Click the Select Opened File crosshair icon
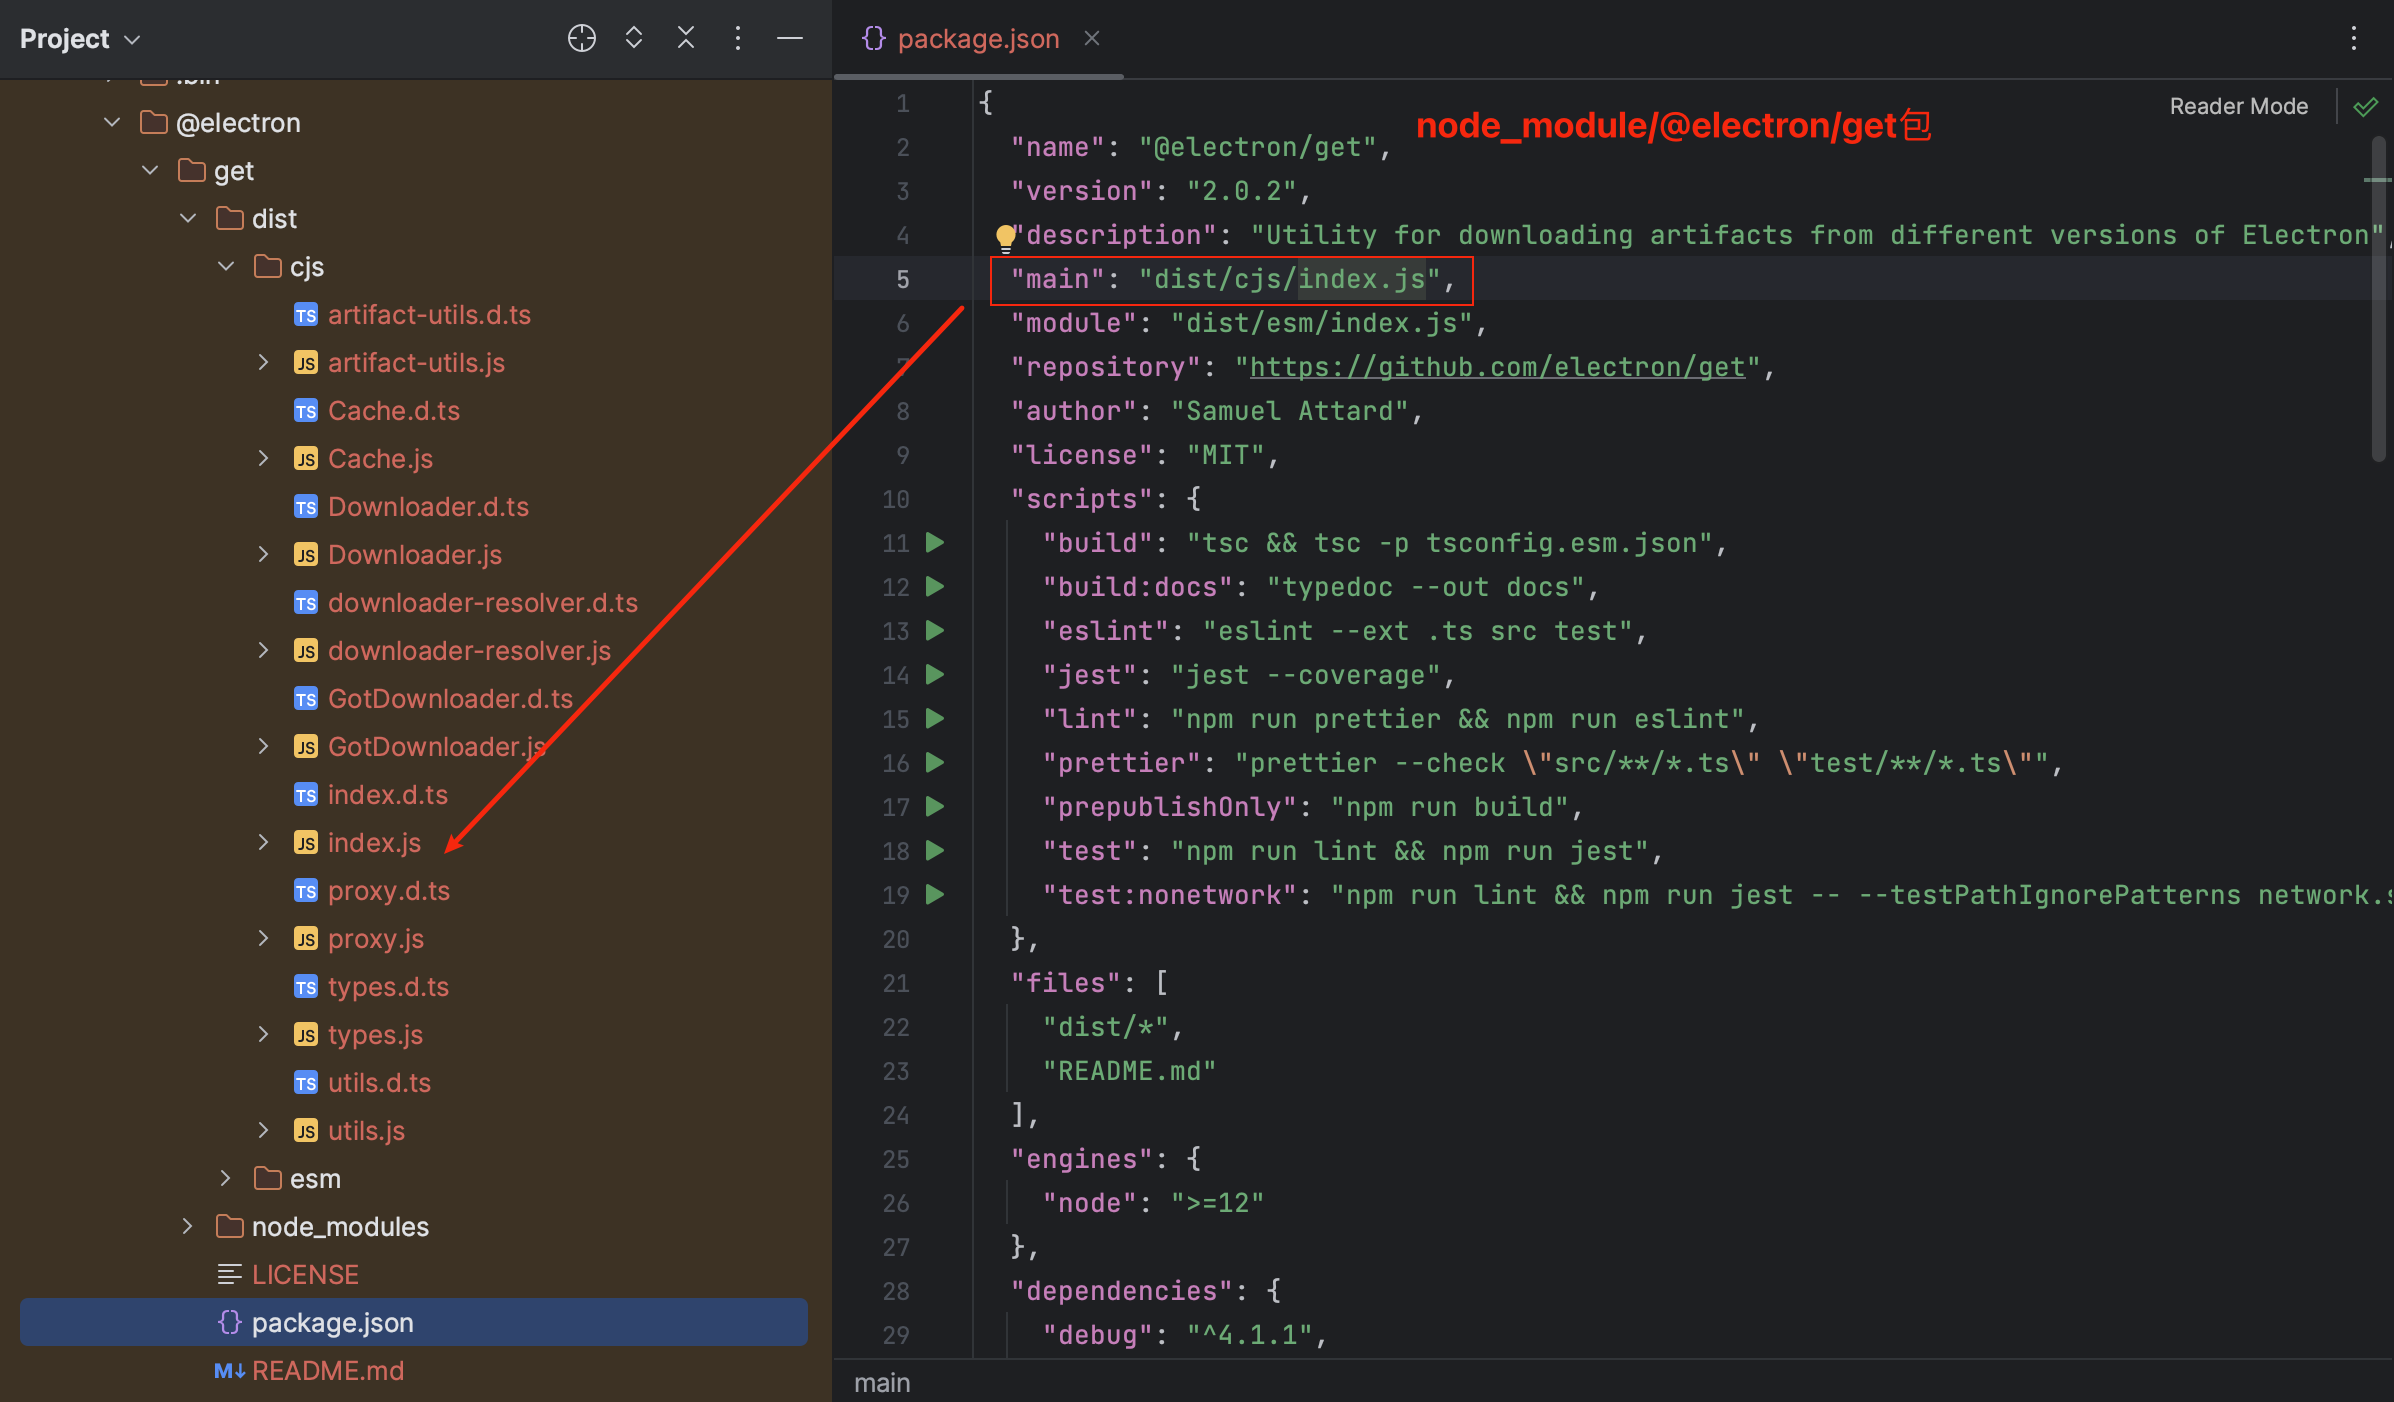Screen dimensions: 2394x1402 (581, 38)
